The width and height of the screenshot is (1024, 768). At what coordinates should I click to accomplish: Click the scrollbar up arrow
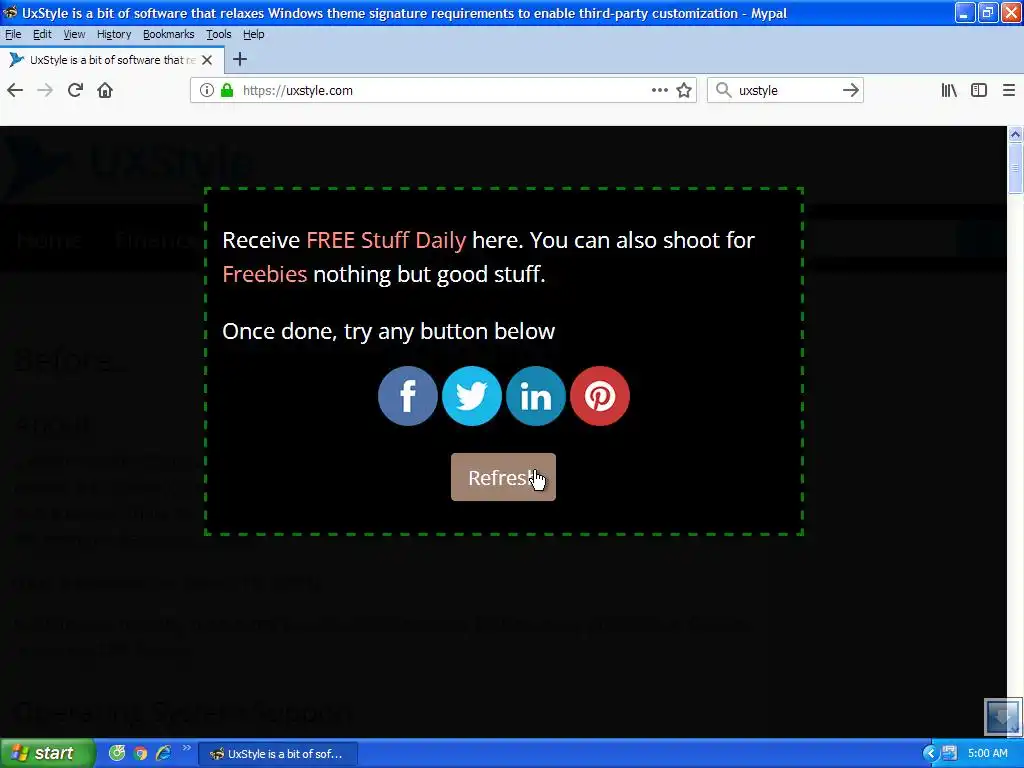[1015, 135]
